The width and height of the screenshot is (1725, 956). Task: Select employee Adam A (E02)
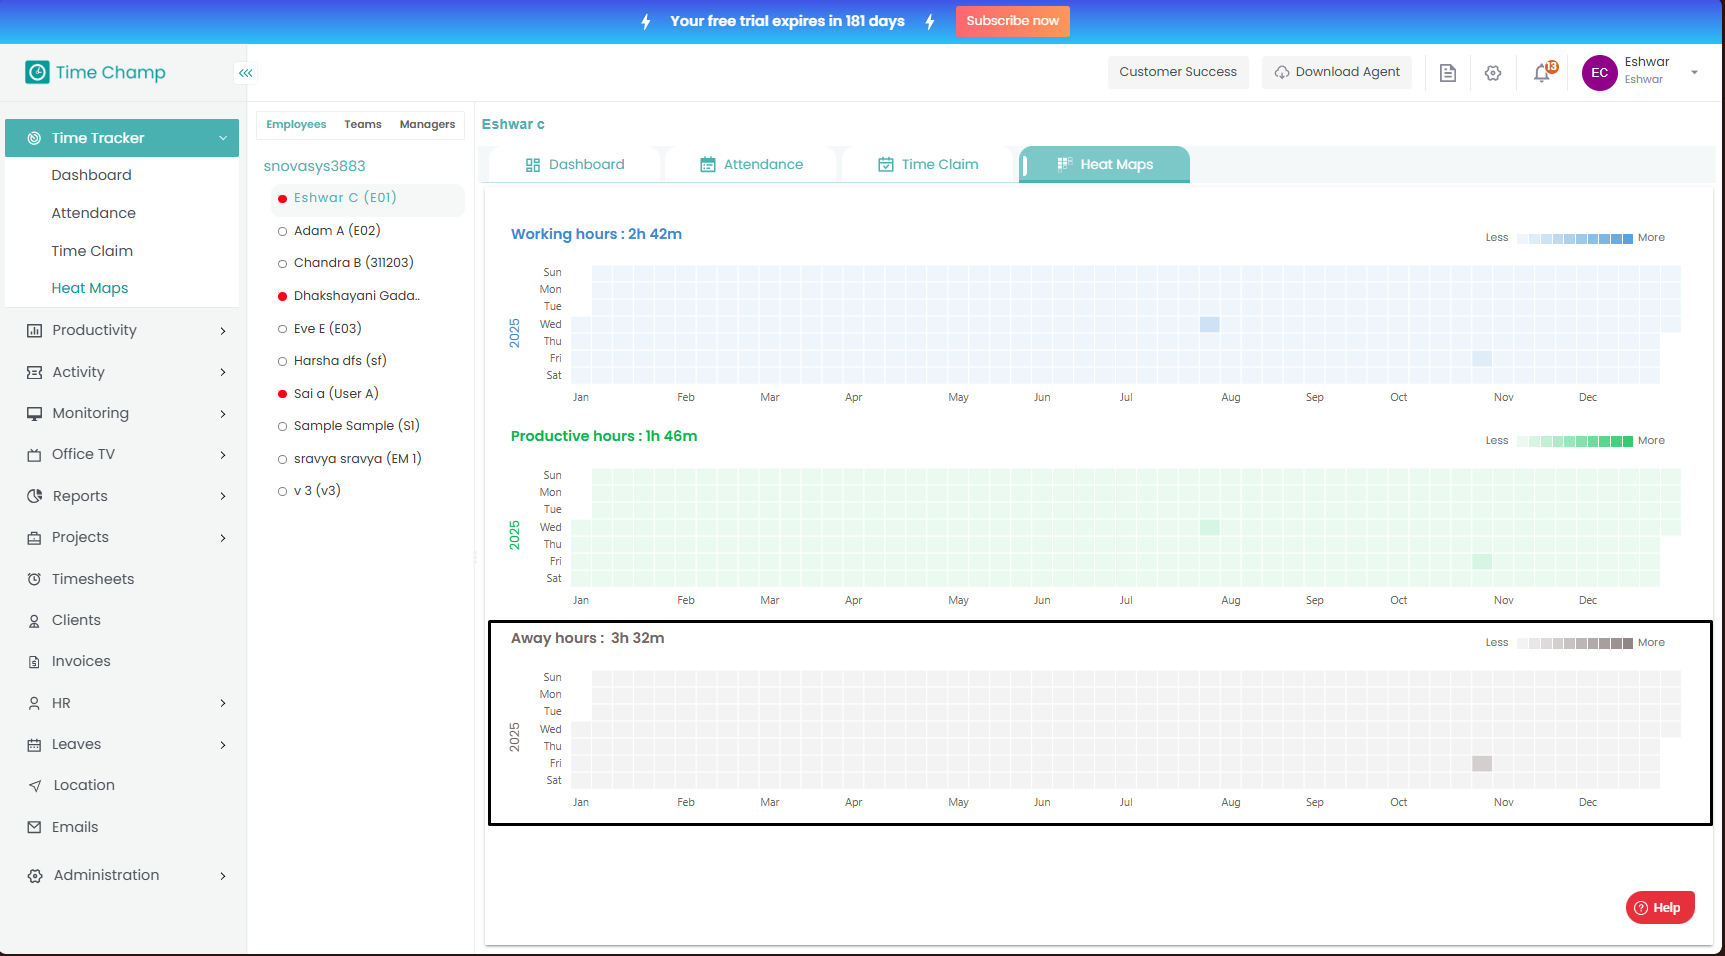pyautogui.click(x=337, y=231)
